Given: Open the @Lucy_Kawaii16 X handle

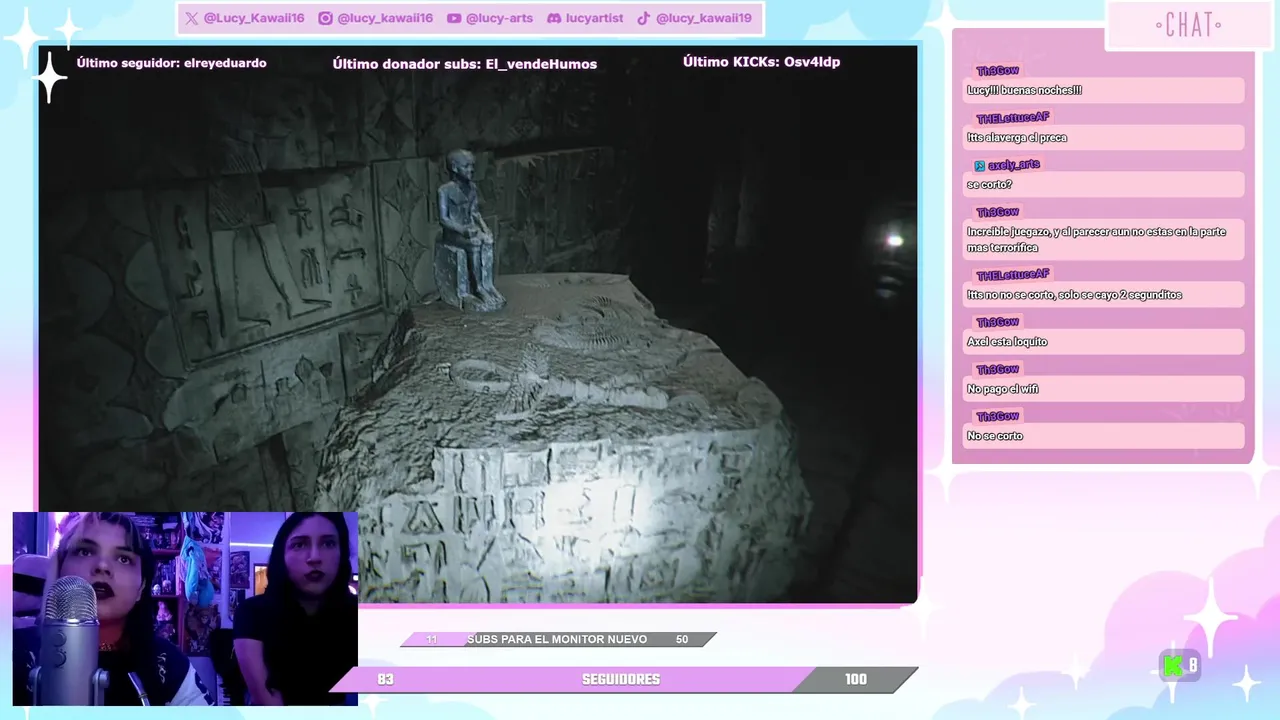Looking at the screenshot, I should (254, 18).
